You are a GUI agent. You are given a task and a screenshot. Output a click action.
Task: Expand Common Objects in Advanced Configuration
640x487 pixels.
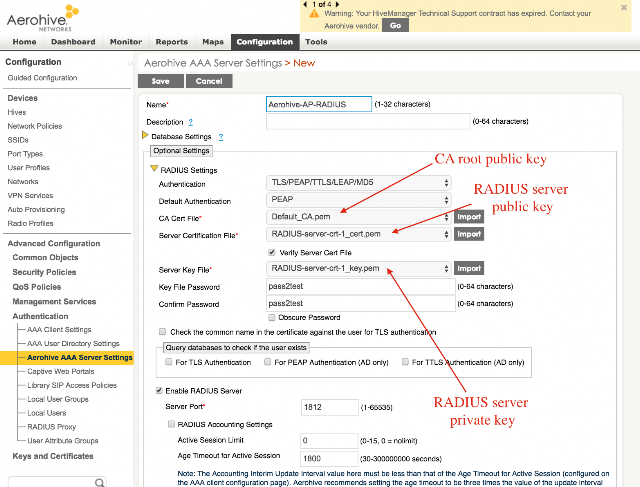pos(45,258)
